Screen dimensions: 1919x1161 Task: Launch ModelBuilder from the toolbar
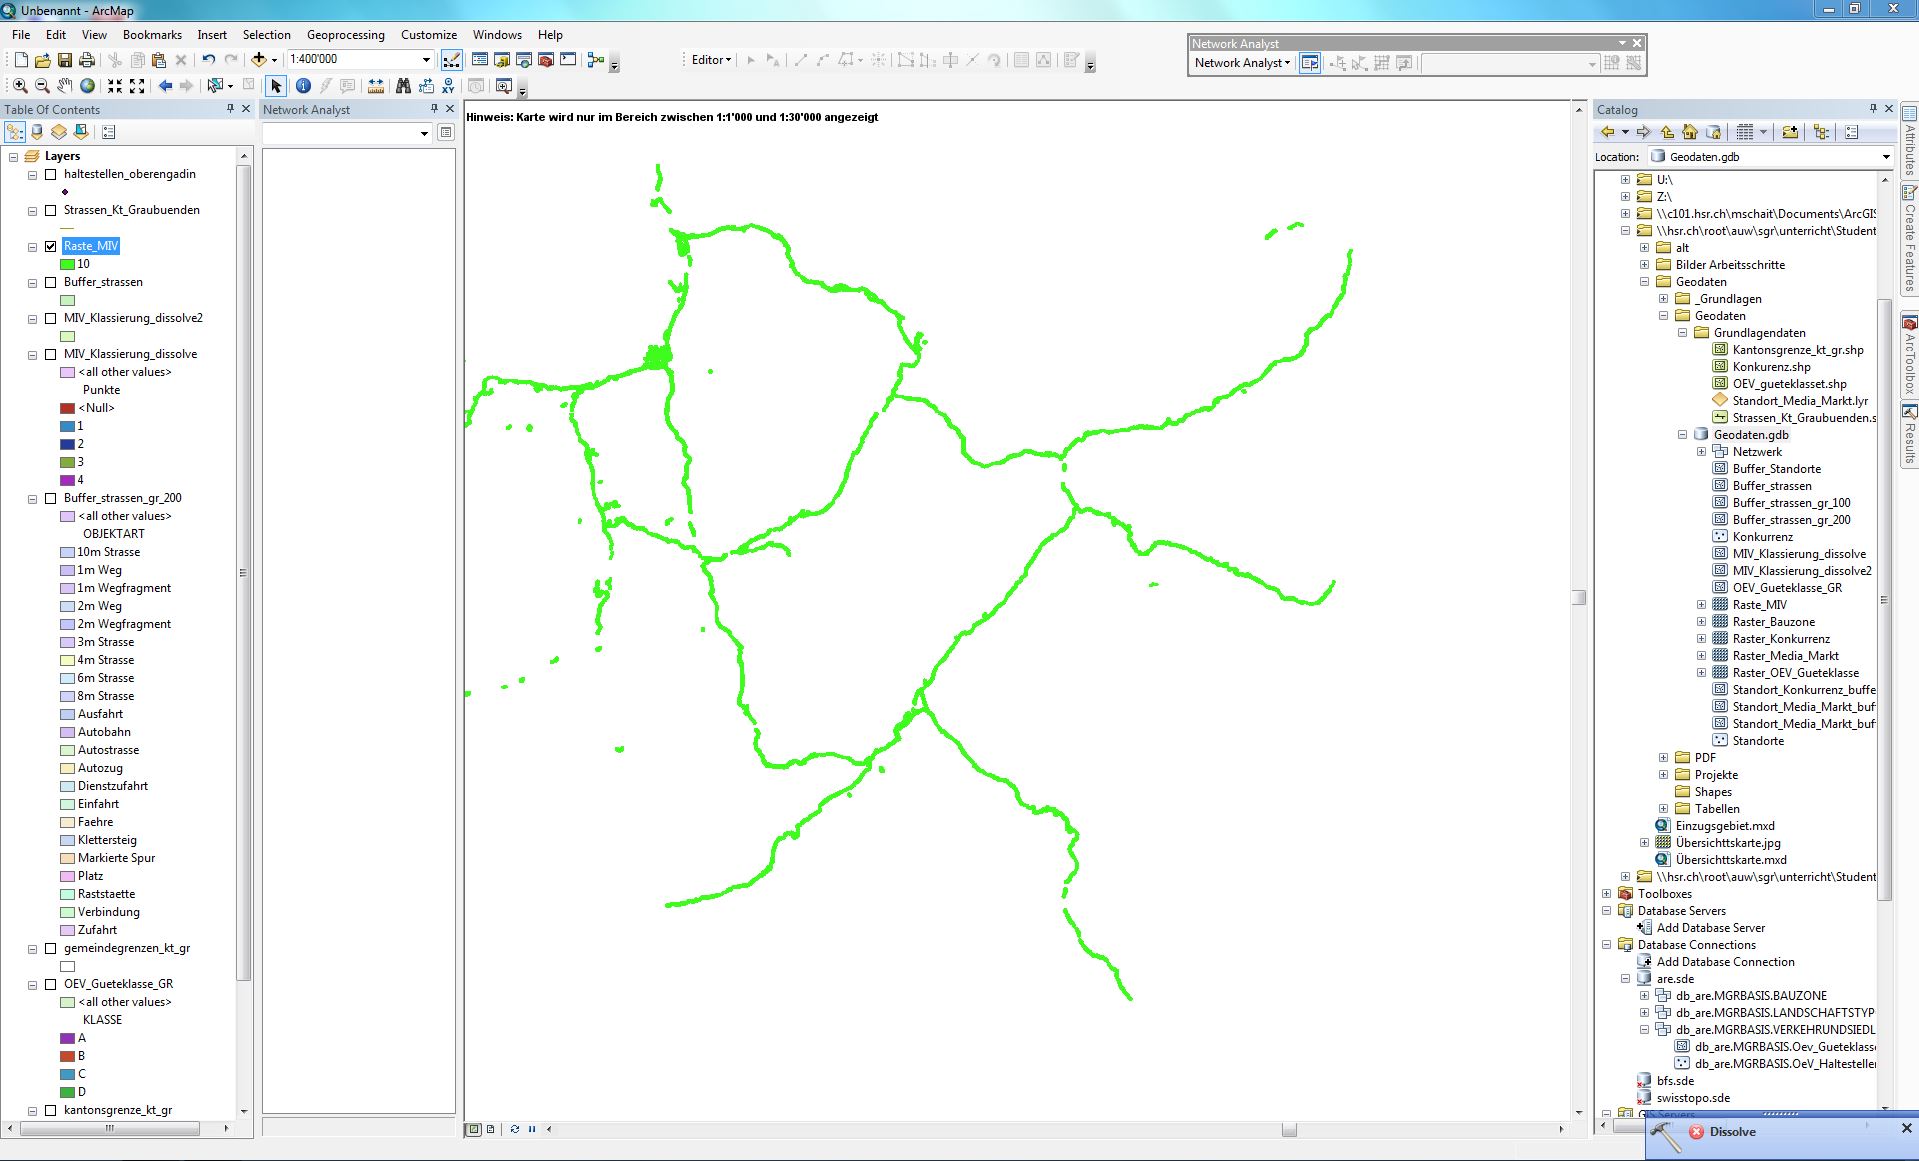[596, 60]
